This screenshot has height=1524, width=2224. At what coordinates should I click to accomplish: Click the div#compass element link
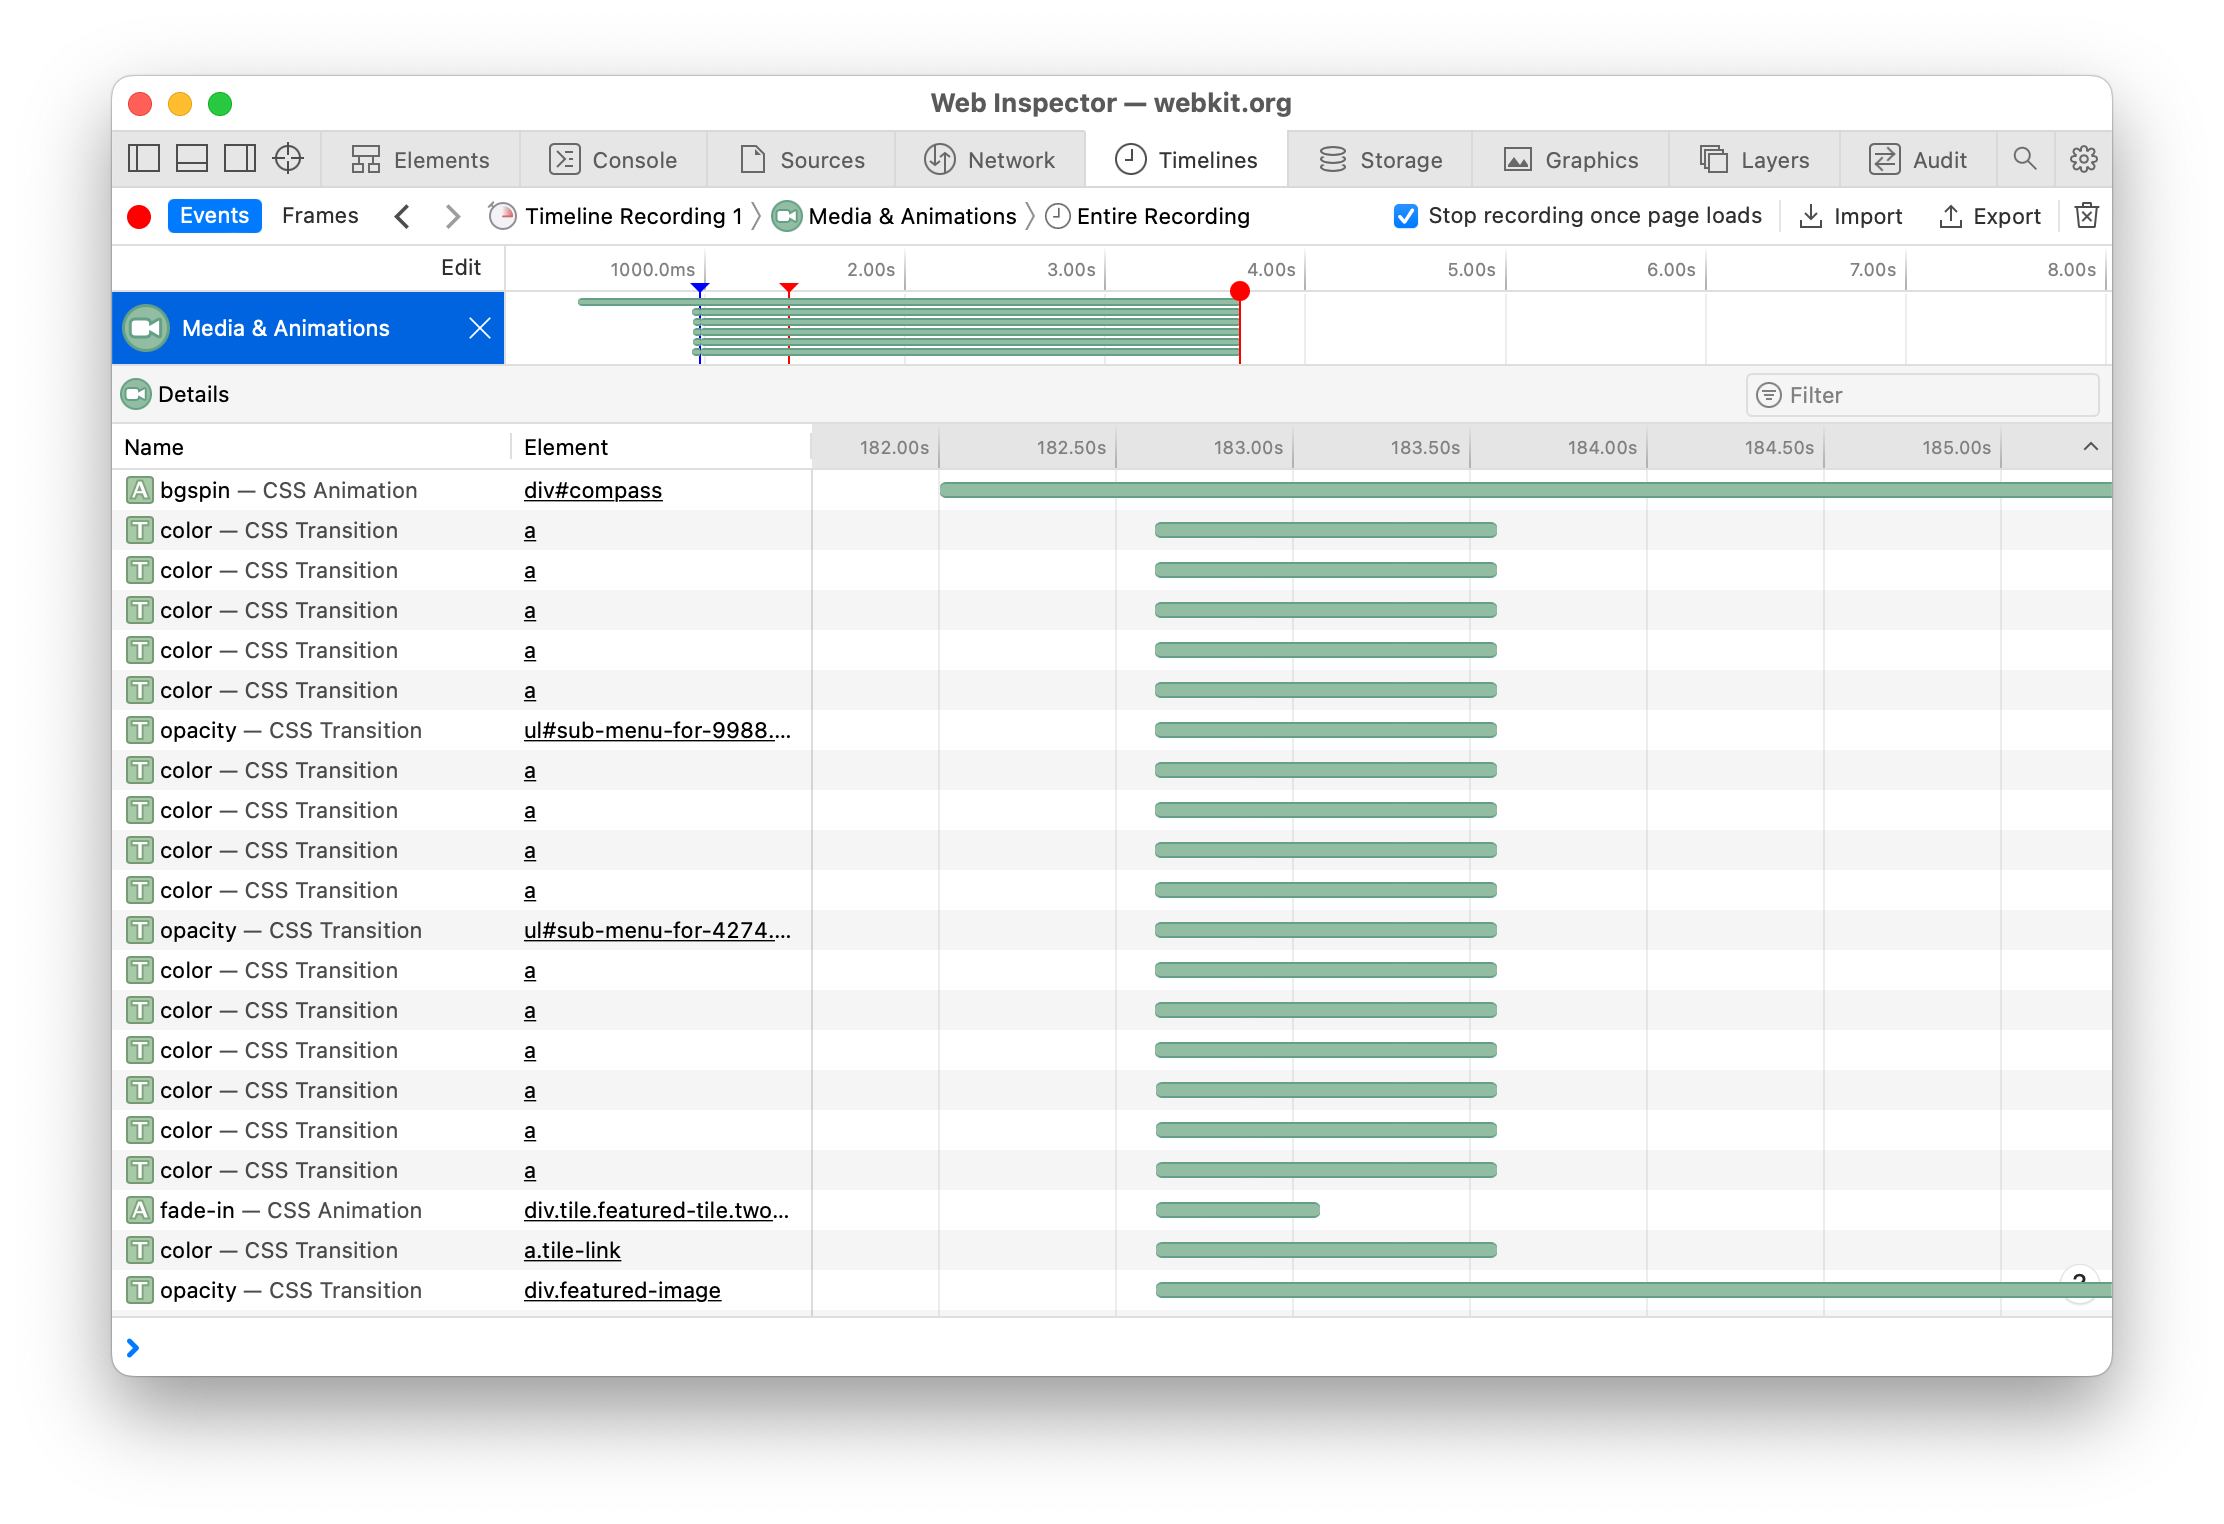click(x=593, y=491)
